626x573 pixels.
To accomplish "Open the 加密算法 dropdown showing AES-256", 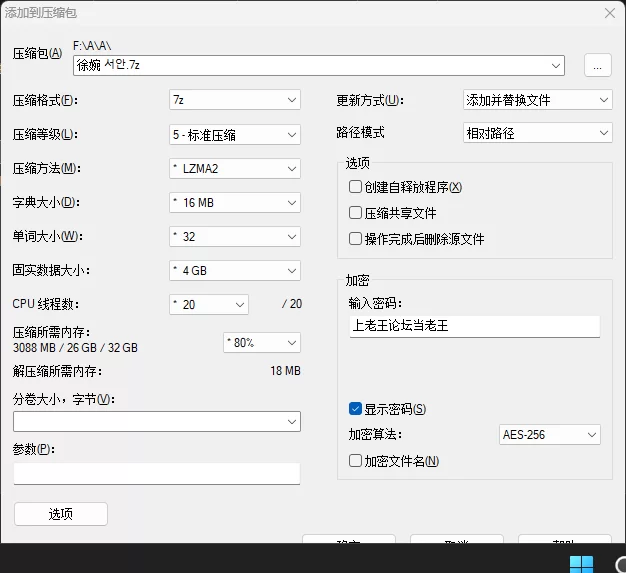I will point(550,434).
